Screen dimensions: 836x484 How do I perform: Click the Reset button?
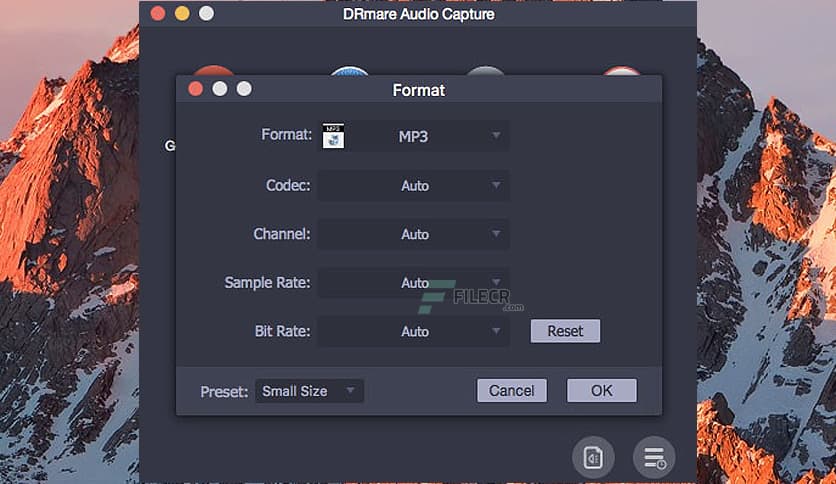tap(565, 331)
